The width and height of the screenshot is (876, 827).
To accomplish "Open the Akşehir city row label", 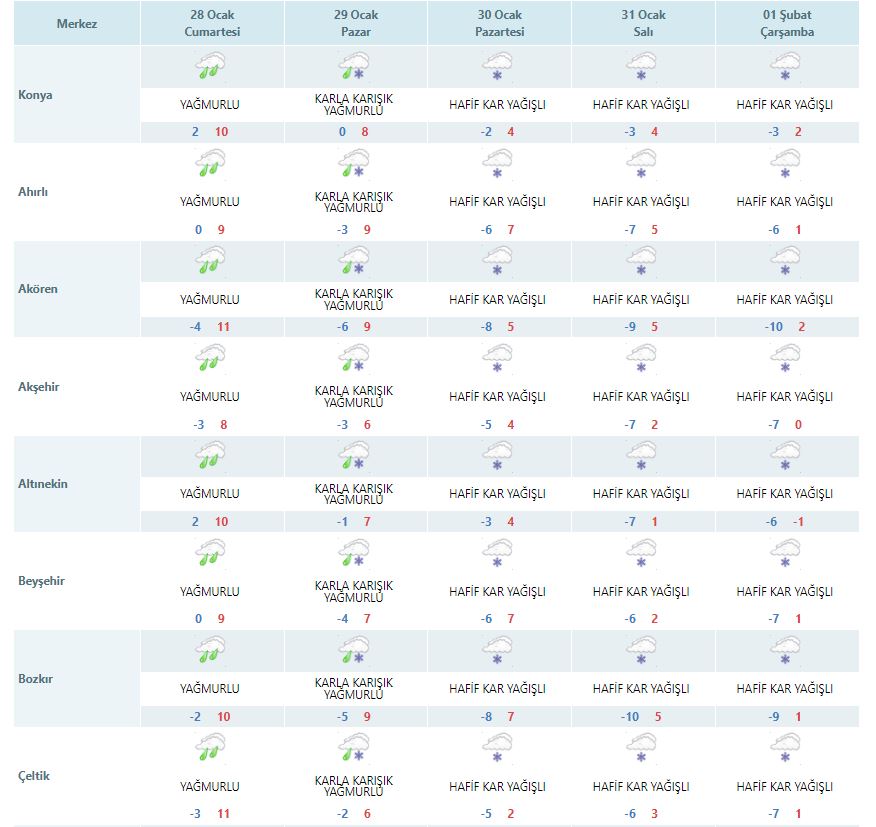I will [x=39, y=386].
